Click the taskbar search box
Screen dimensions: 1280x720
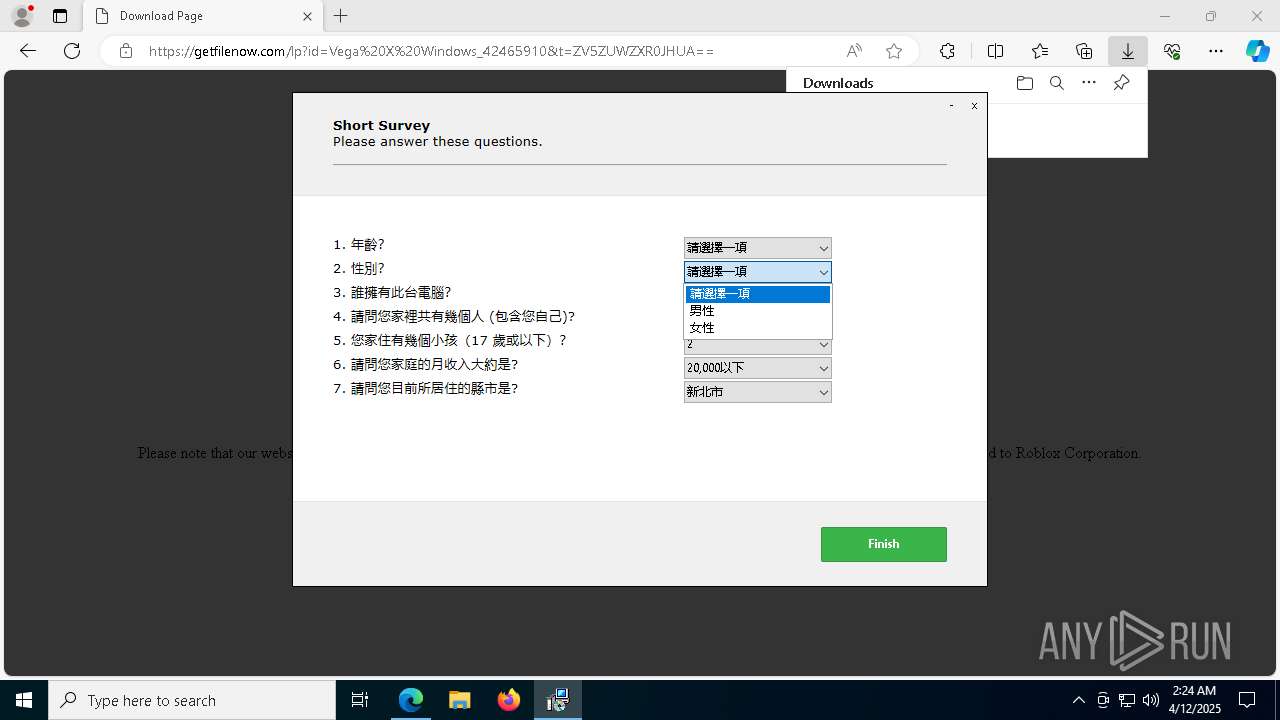point(192,700)
